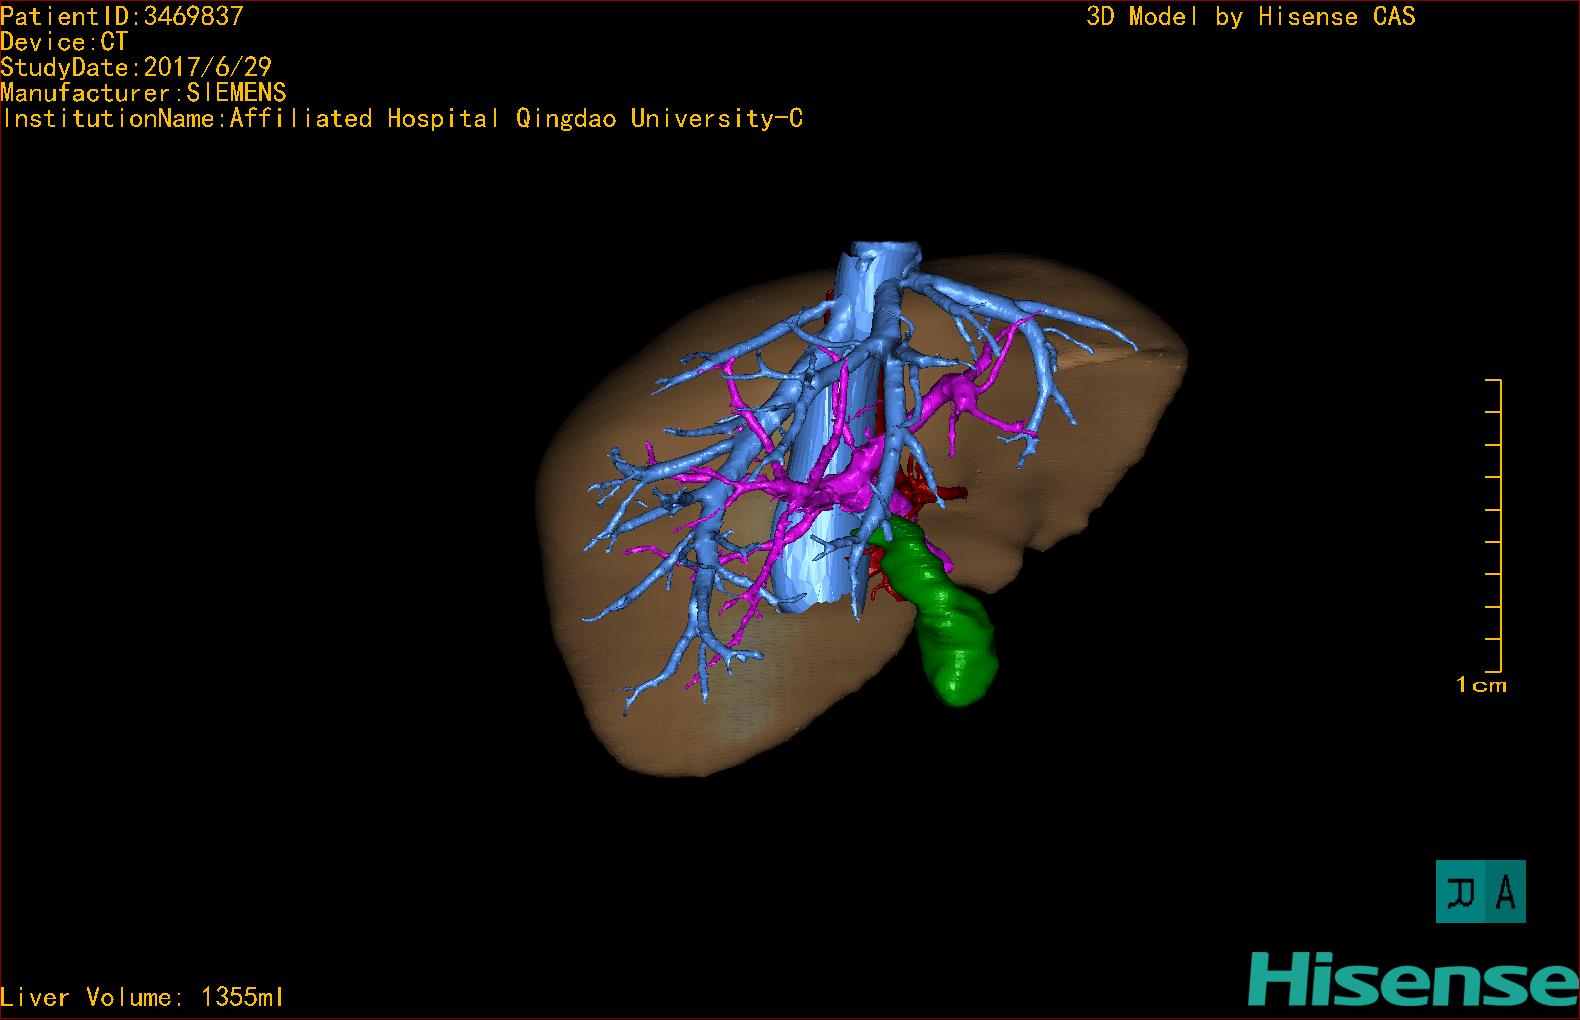Click the 1cm scale ruler

coord(1494,525)
